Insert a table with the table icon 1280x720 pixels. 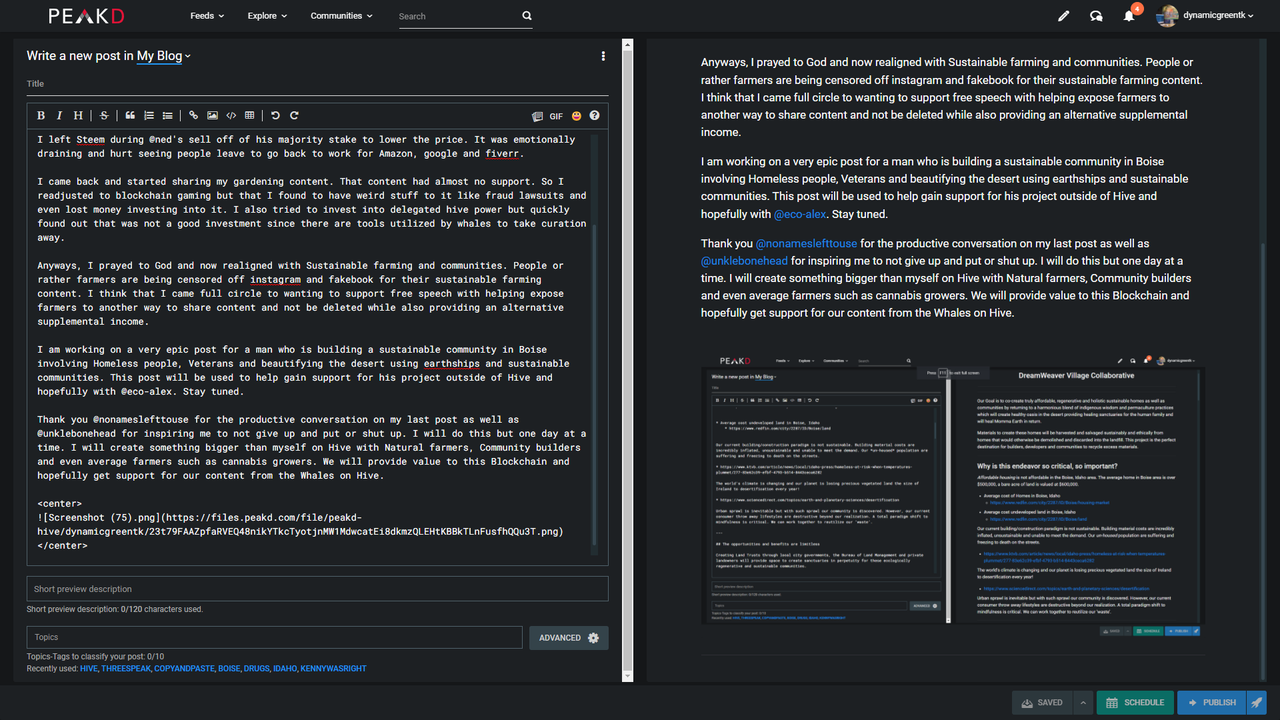point(250,116)
